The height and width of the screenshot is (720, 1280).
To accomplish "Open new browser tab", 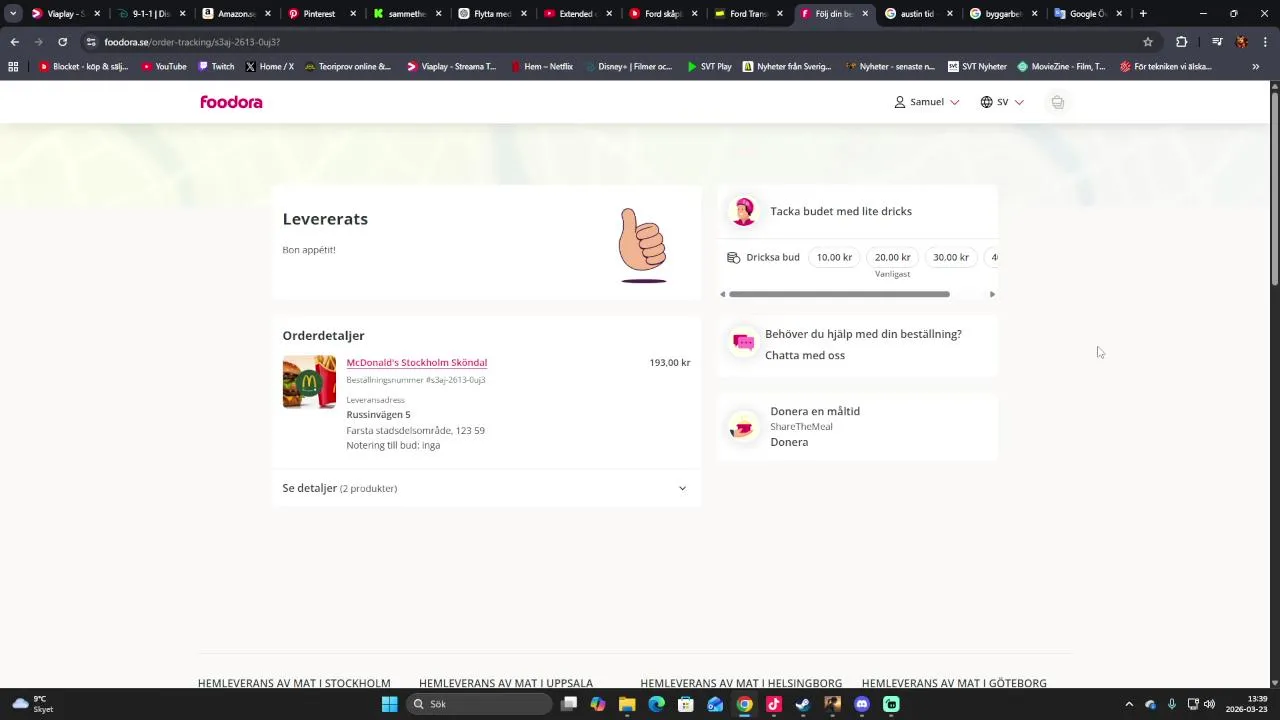I will coord(1143,14).
